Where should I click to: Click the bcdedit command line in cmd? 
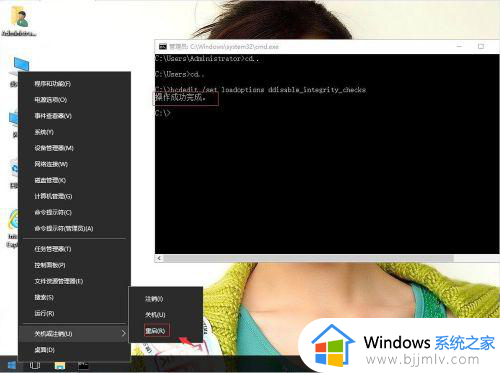260,90
